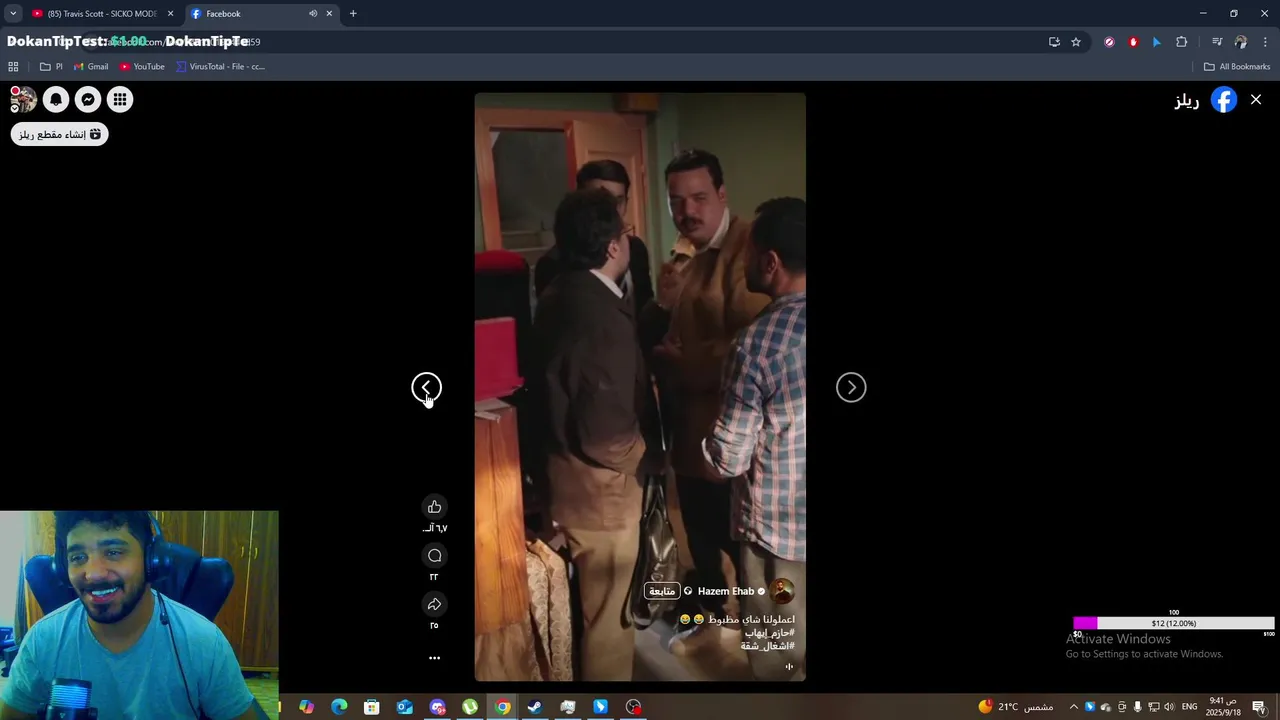This screenshot has height=720, width=1280.
Task: Open your account profile picture menu
Action: (x=23, y=99)
